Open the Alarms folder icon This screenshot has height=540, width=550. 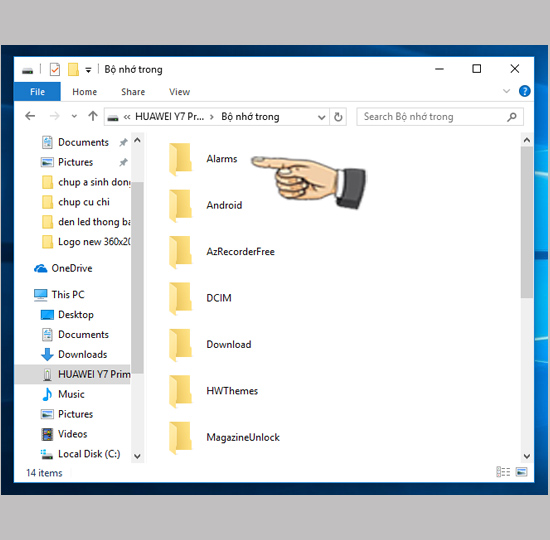(180, 159)
